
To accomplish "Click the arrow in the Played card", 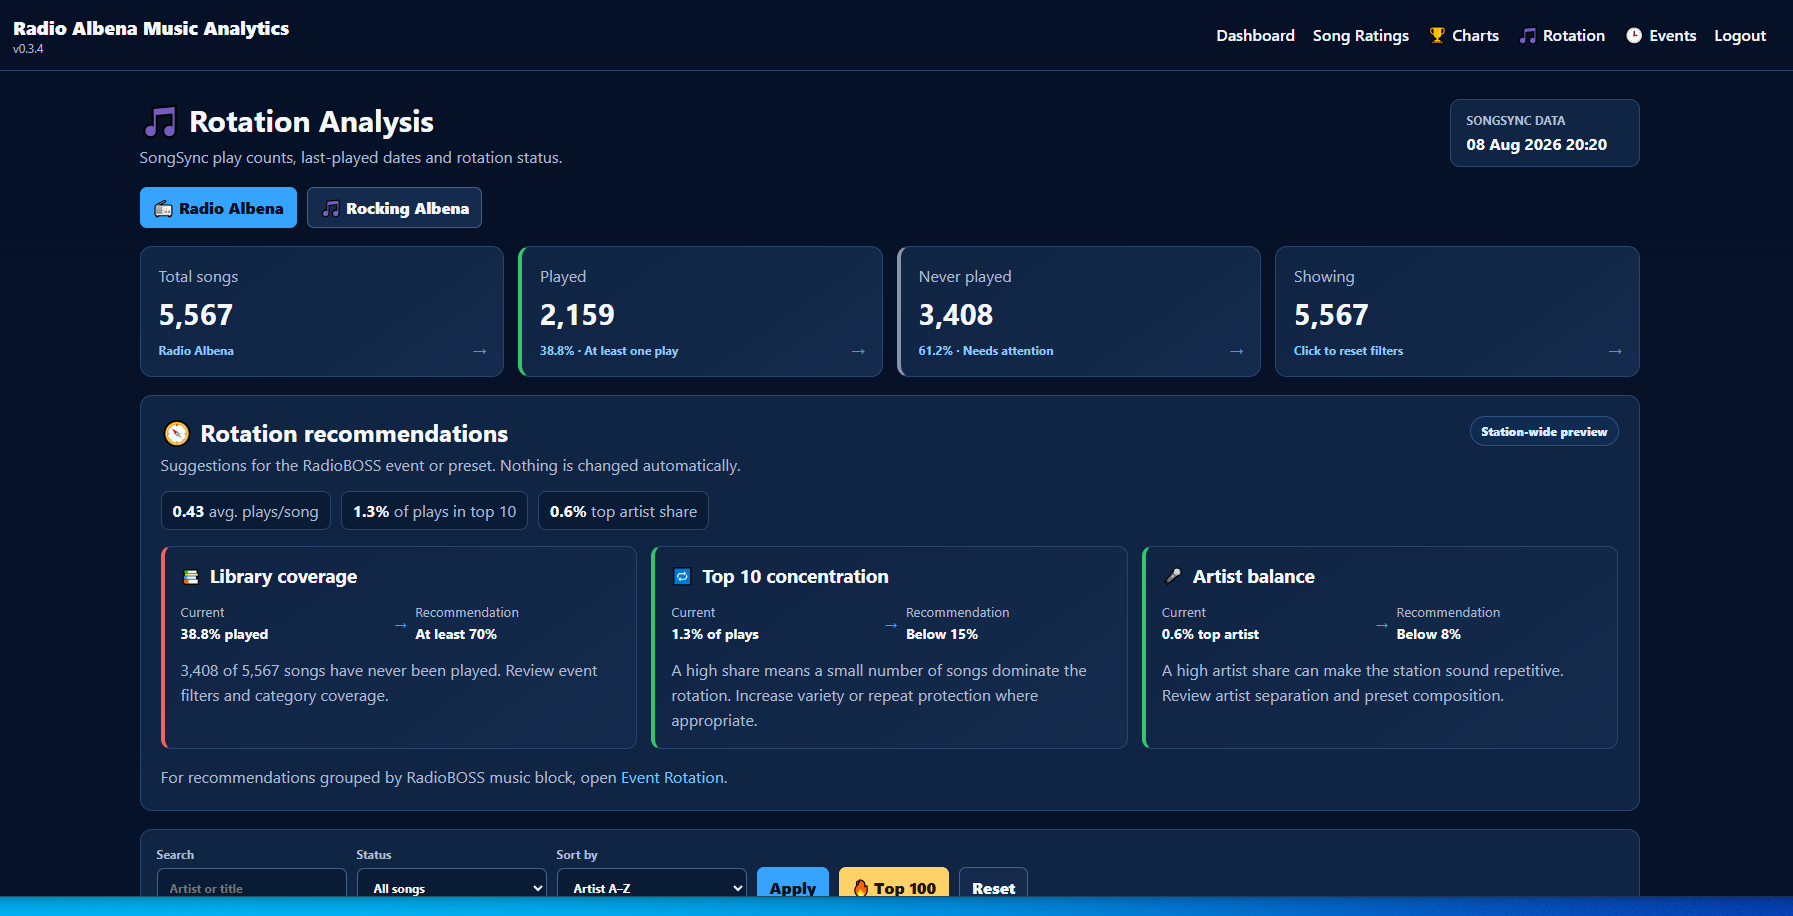I will tap(858, 351).
